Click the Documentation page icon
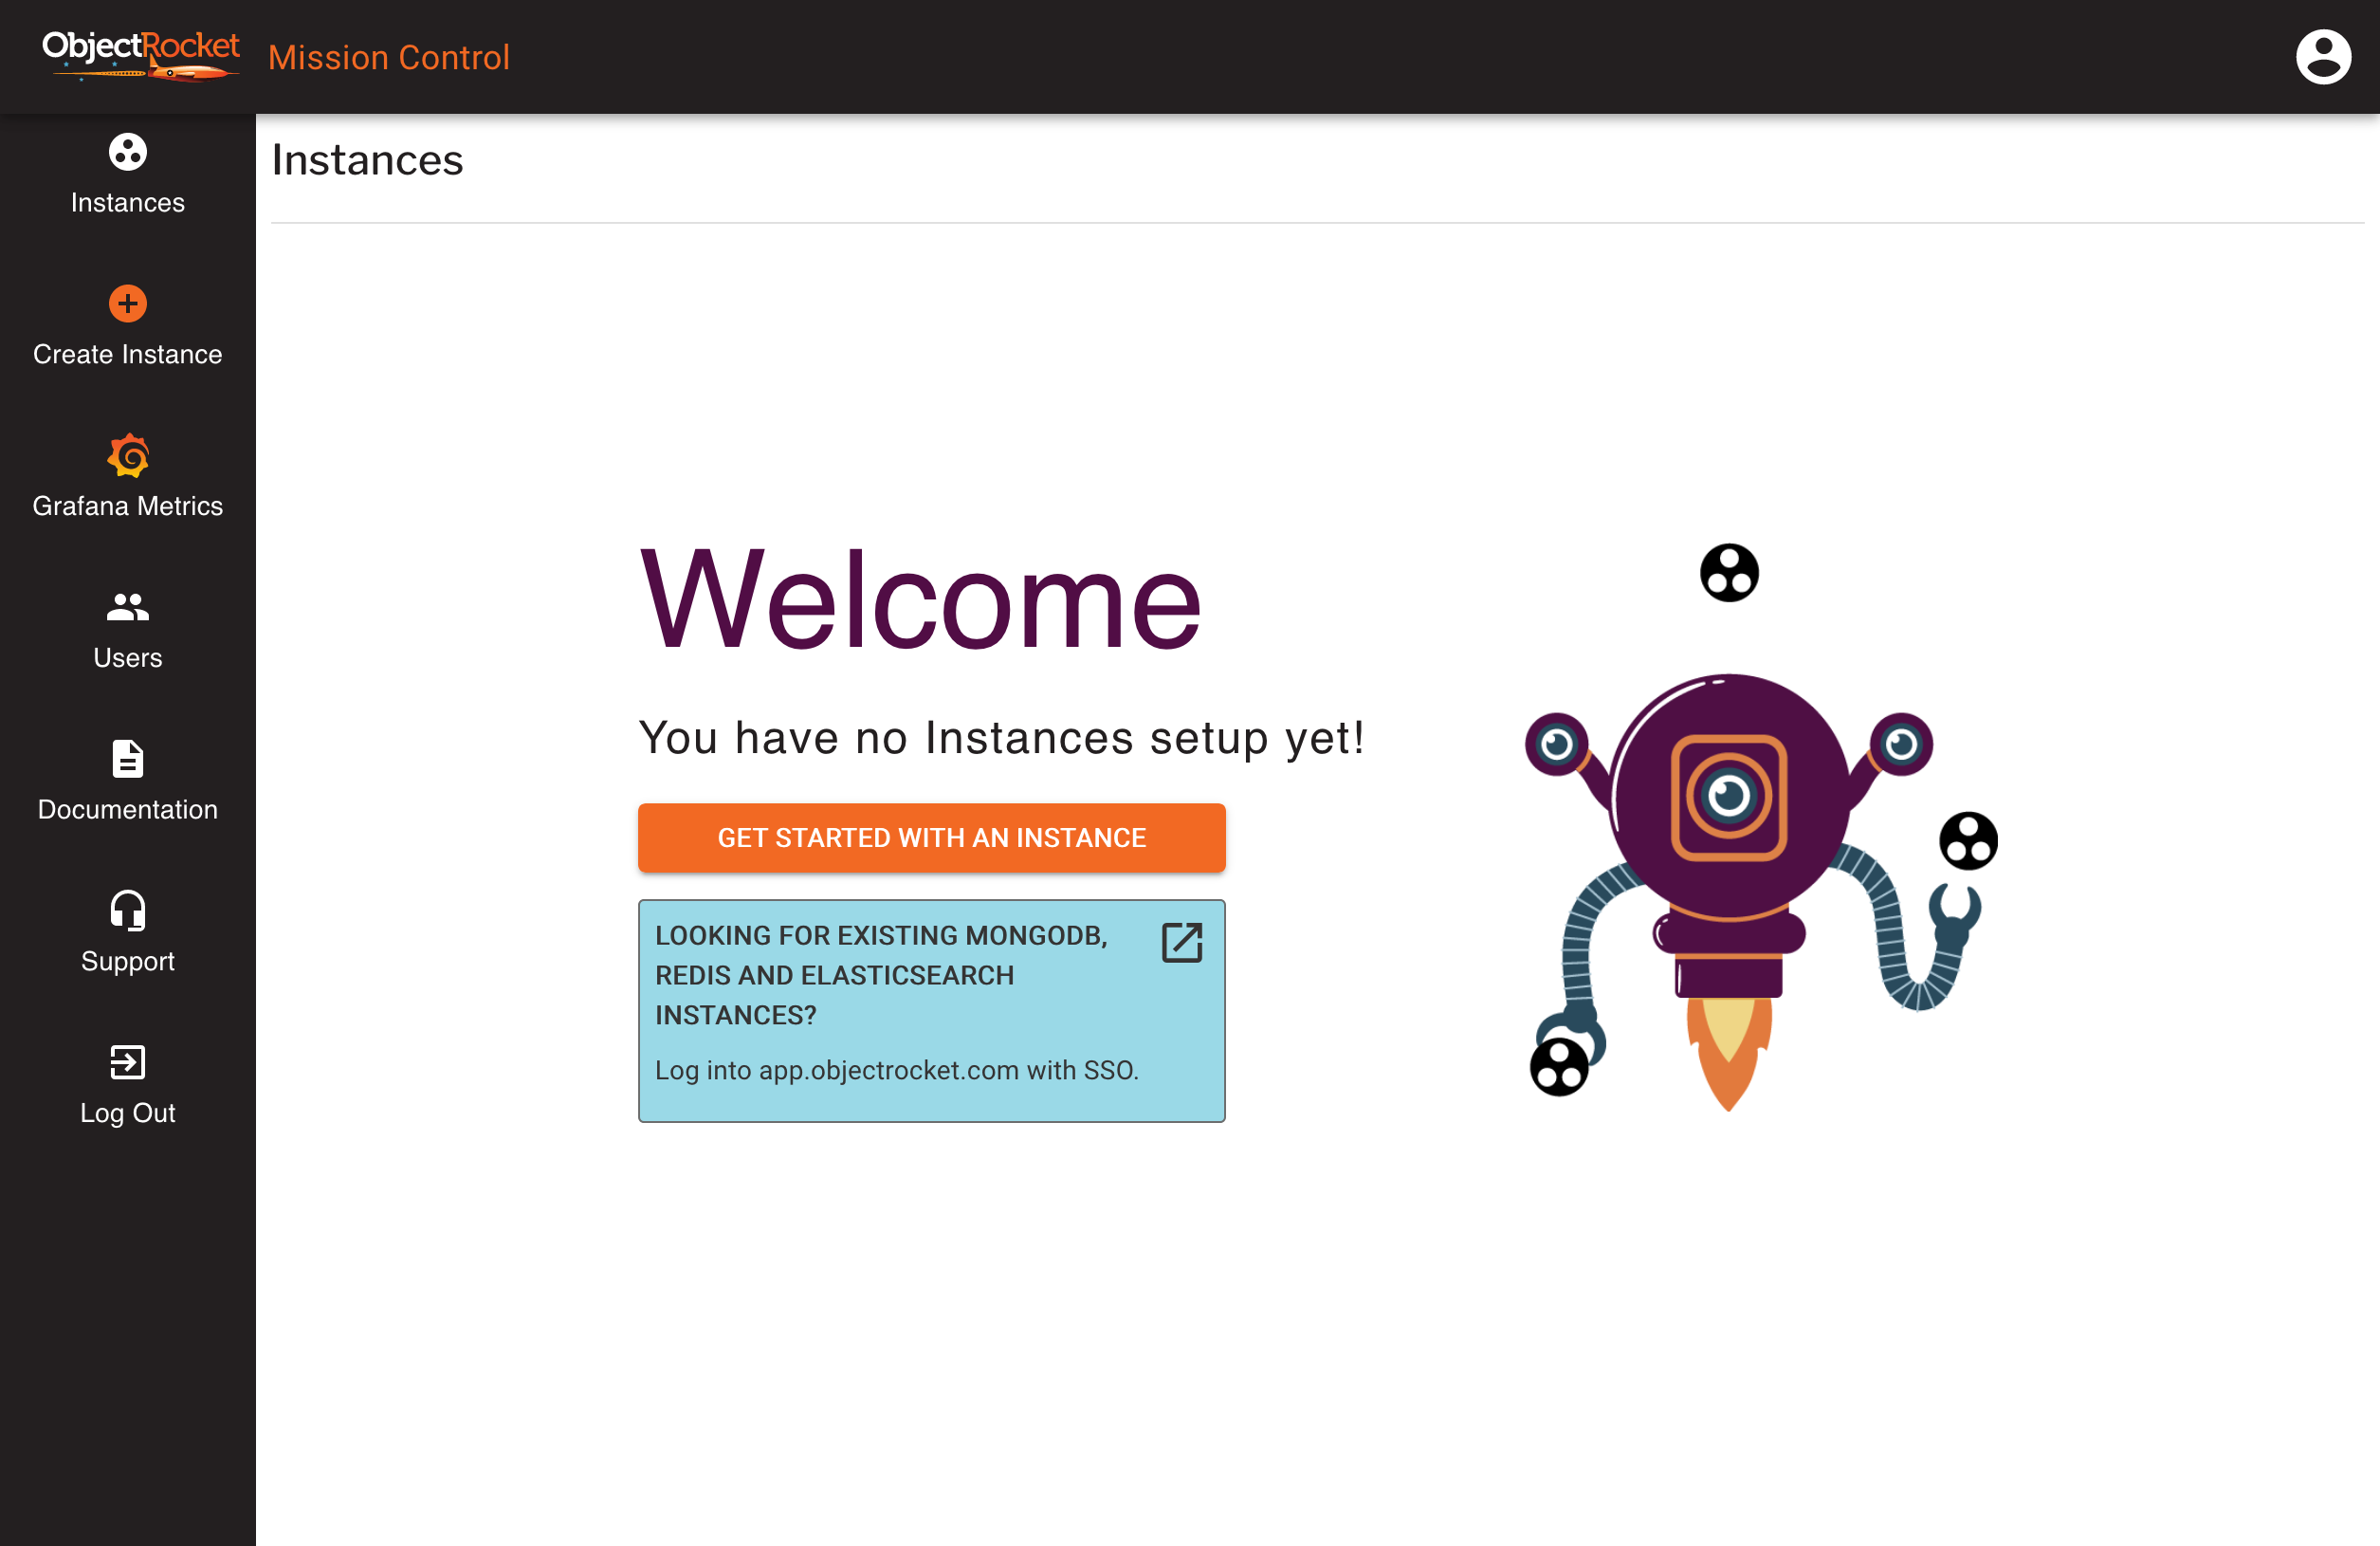This screenshot has width=2380, height=1546. [128, 759]
